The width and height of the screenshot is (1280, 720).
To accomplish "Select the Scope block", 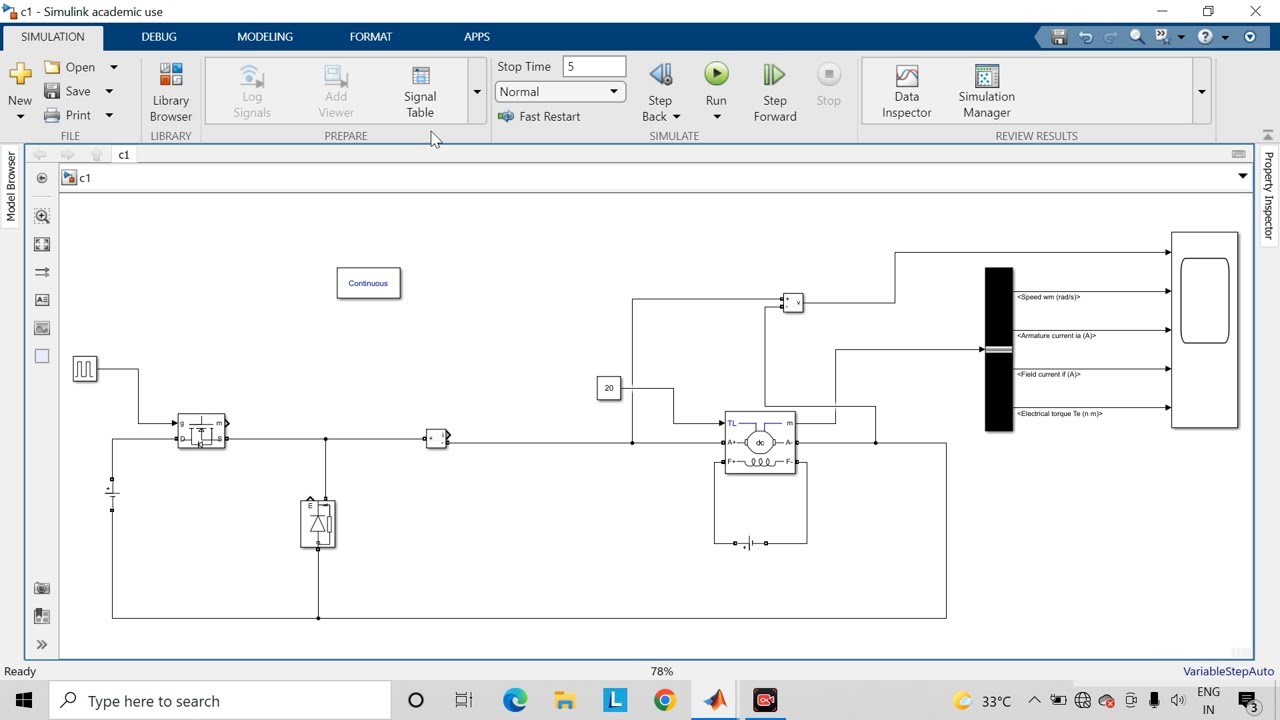I will 1205,330.
